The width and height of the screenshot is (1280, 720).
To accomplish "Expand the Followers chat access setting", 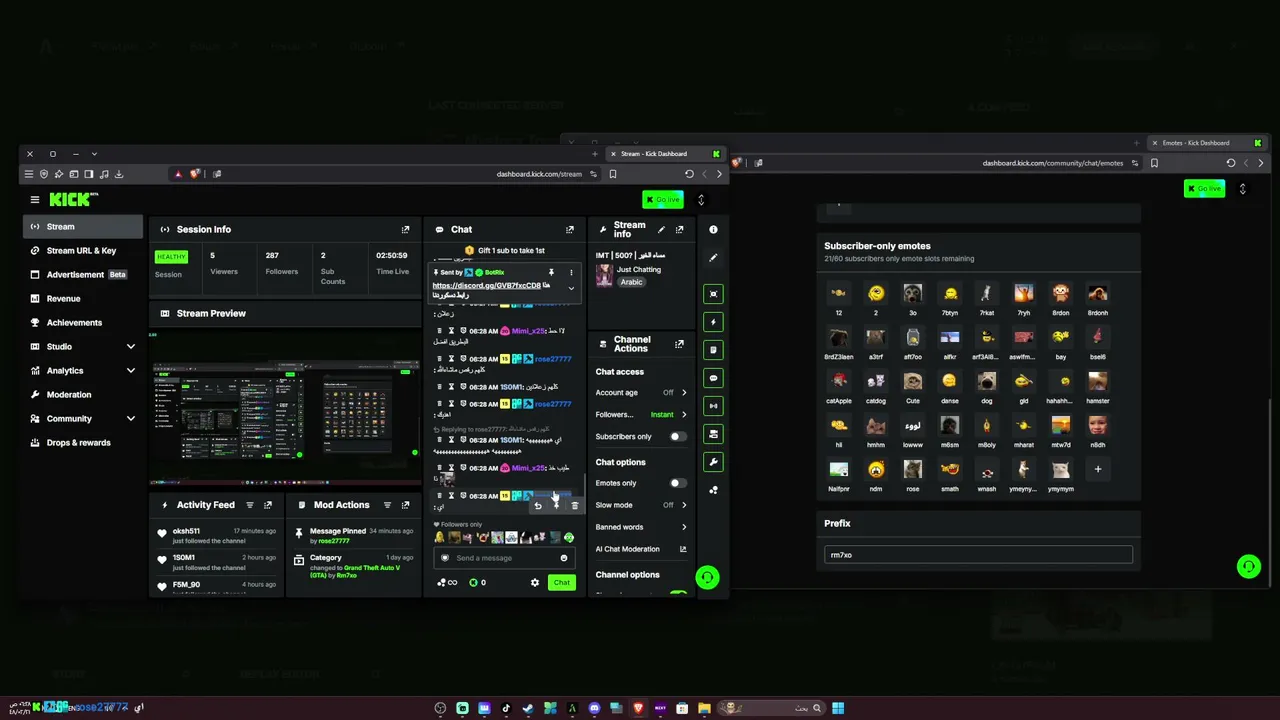I will click(641, 415).
